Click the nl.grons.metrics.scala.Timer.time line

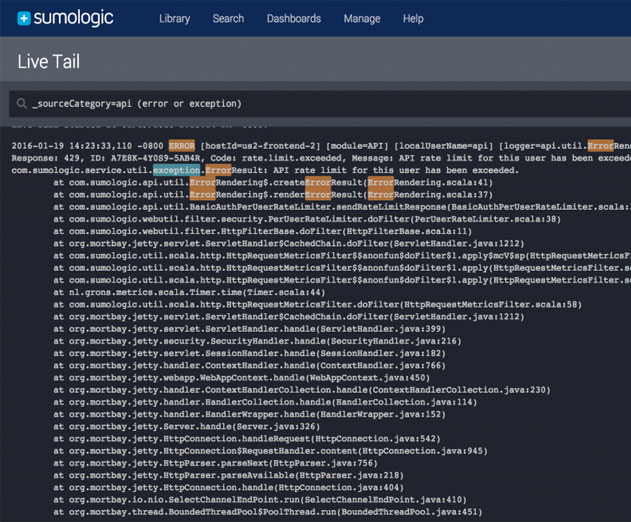tap(189, 292)
